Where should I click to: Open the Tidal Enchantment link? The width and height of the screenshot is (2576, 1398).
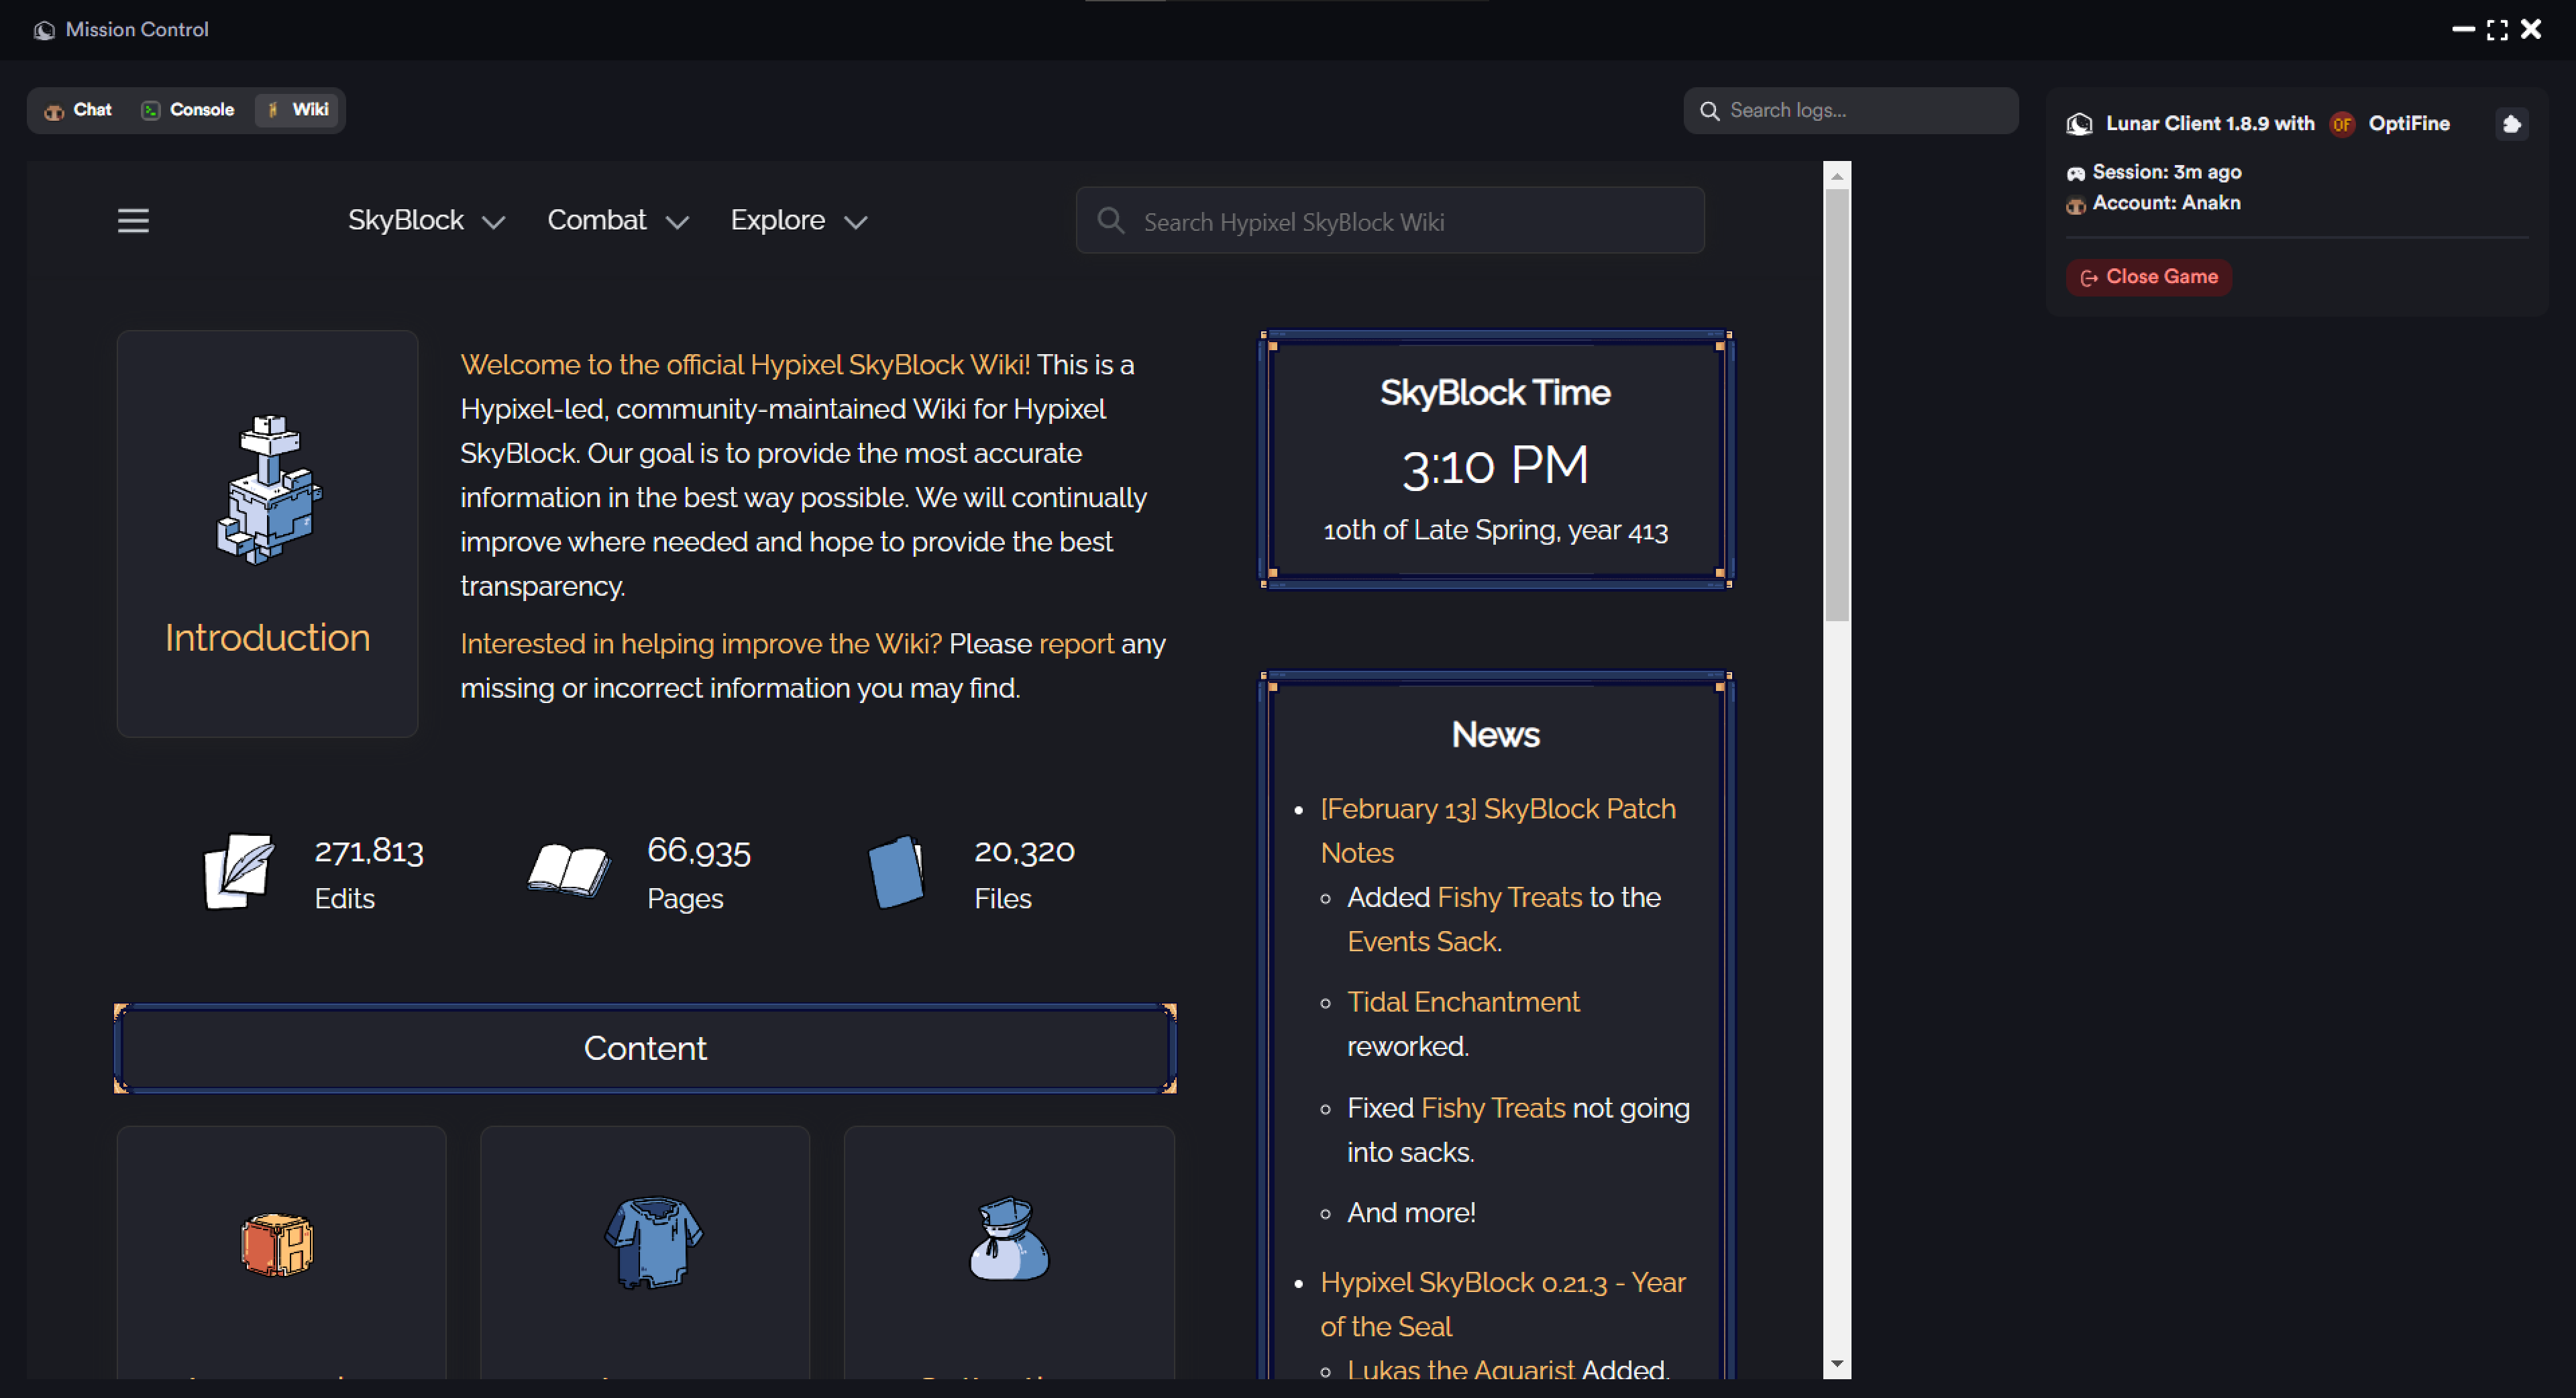[x=1463, y=1002]
